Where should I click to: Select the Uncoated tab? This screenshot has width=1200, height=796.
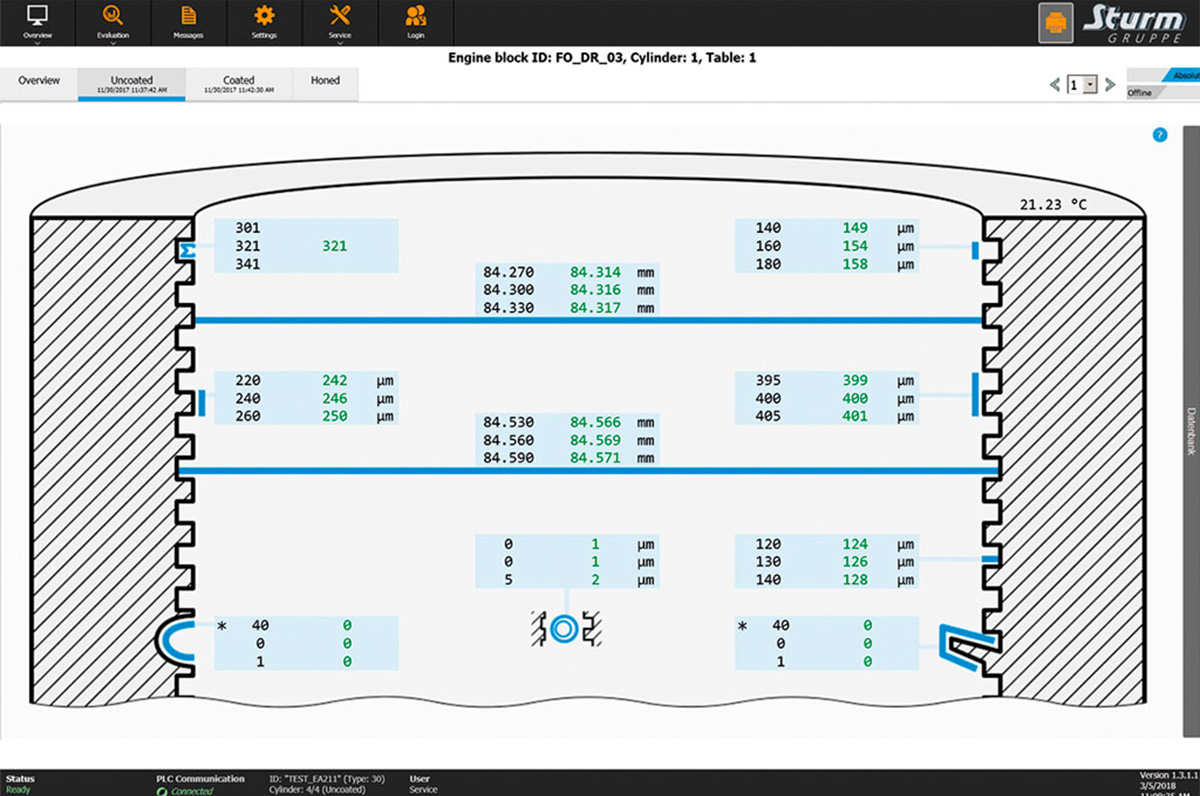pos(132,84)
